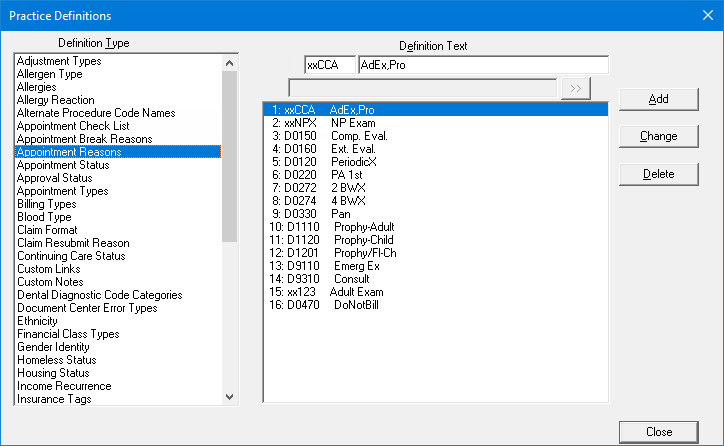724x446 pixels.
Task: Select Financial Class Types
Action: [118, 334]
